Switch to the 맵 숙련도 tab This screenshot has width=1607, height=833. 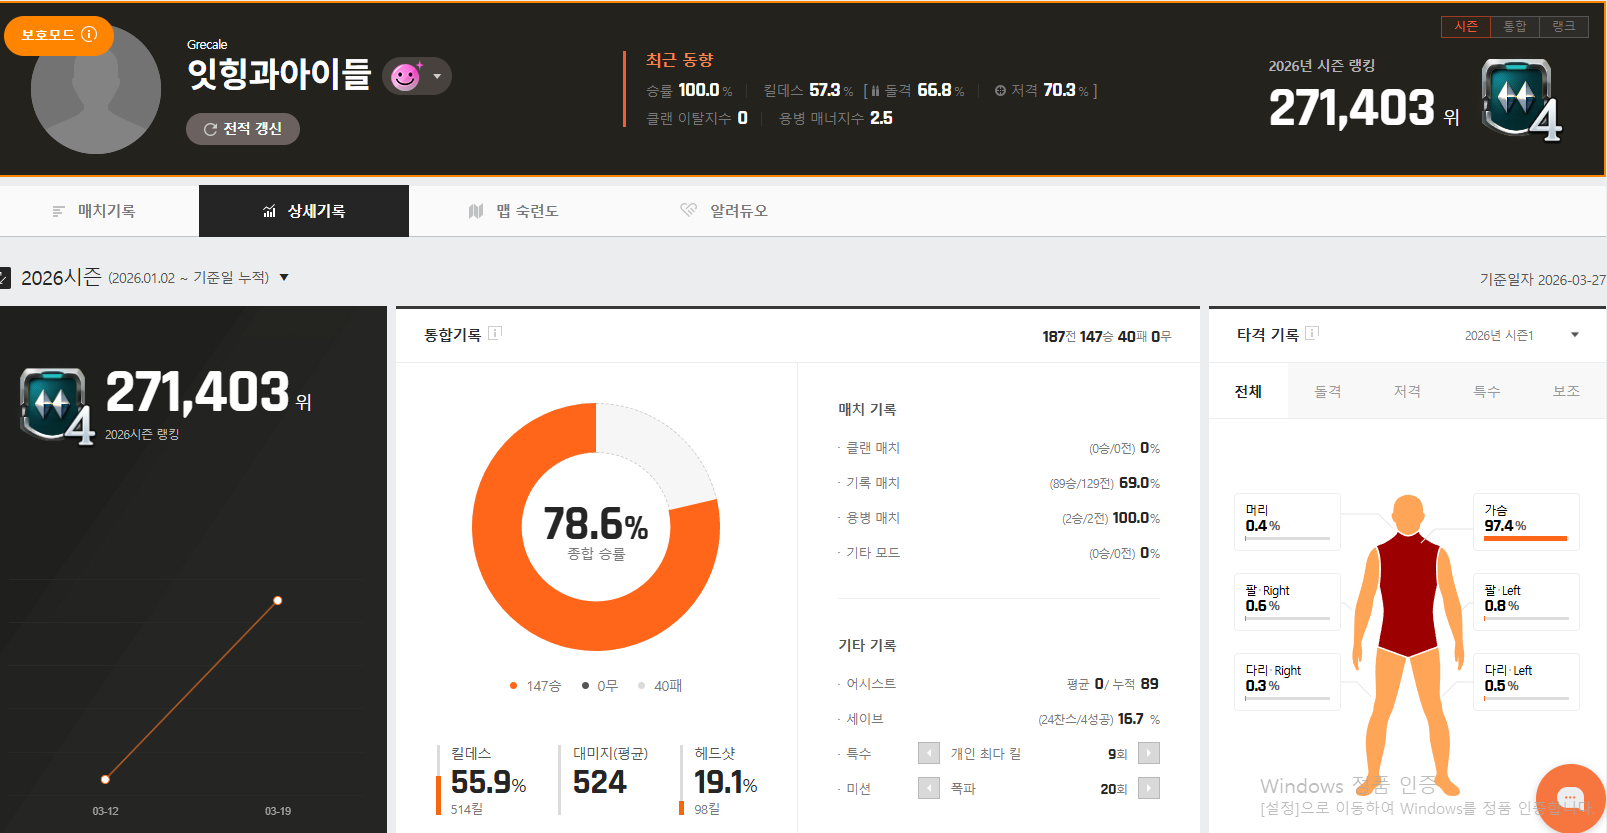point(514,211)
